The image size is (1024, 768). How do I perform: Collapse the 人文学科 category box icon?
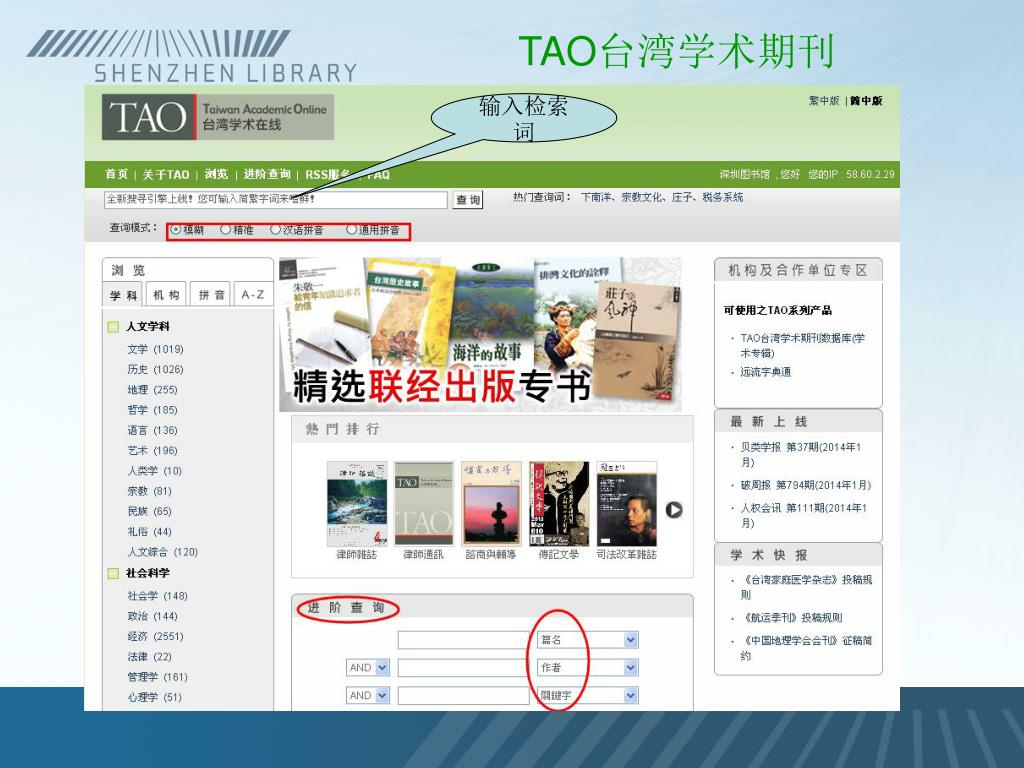(114, 327)
